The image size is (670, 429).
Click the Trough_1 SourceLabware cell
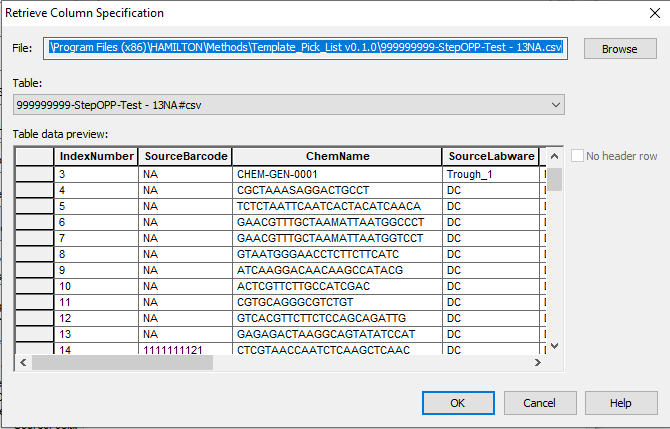[x=491, y=174]
